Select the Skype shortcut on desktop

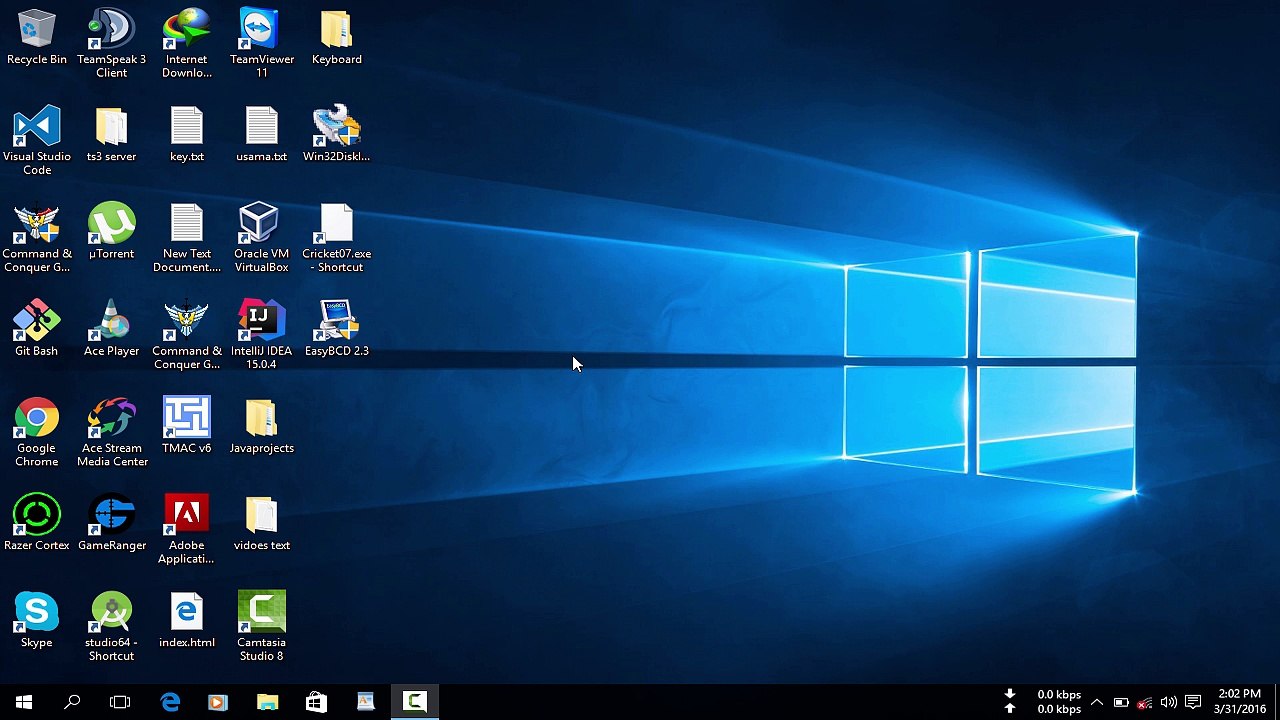click(37, 614)
